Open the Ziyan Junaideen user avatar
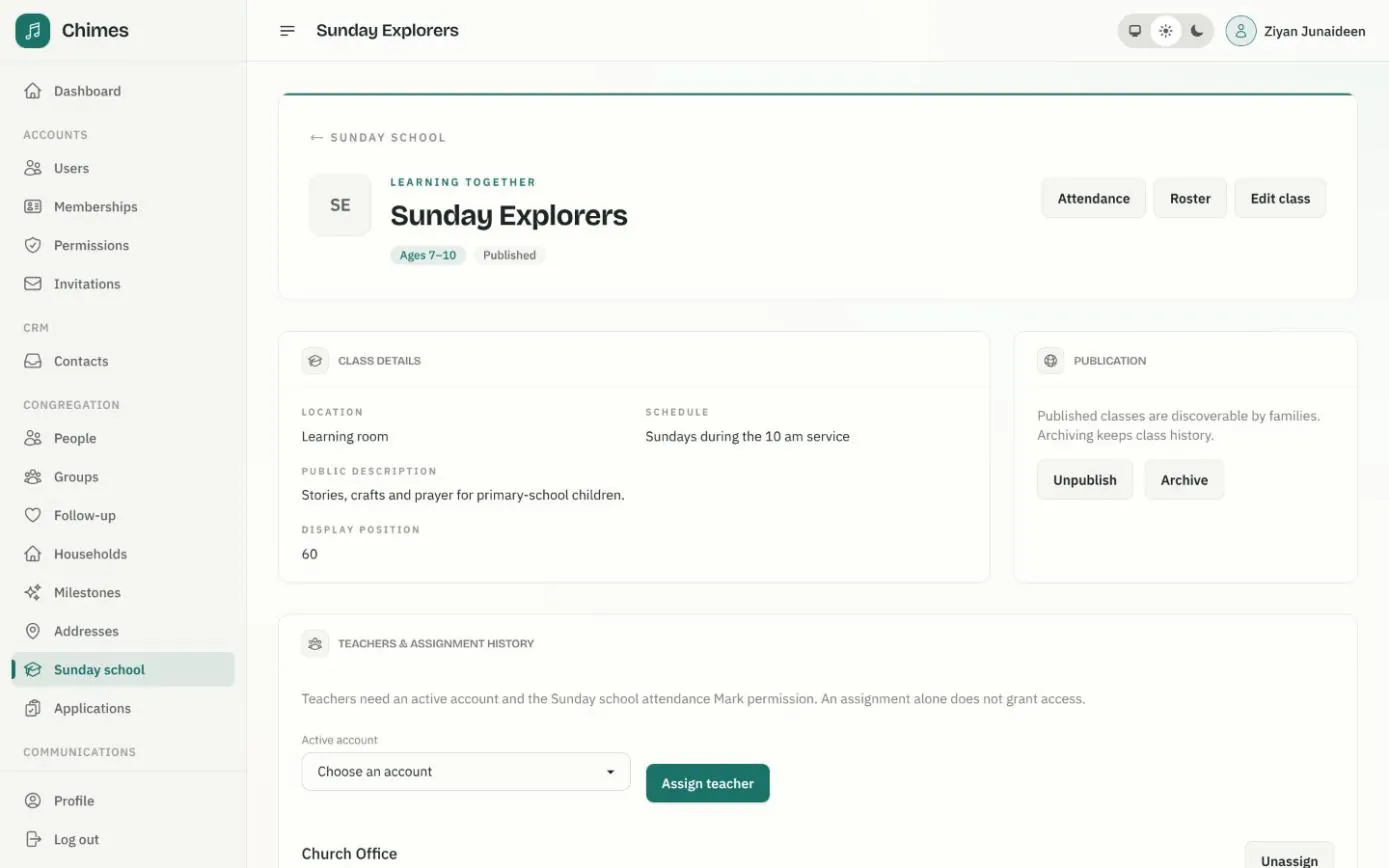The width and height of the screenshot is (1389, 868). [1241, 31]
